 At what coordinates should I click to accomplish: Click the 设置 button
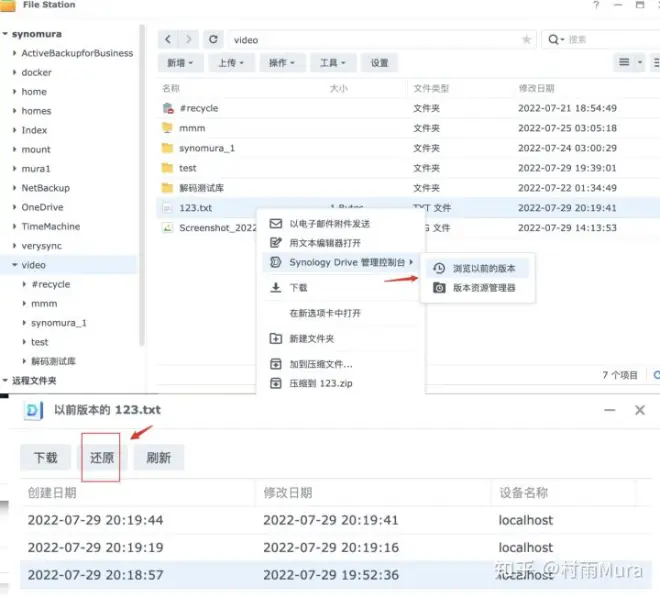click(379, 63)
